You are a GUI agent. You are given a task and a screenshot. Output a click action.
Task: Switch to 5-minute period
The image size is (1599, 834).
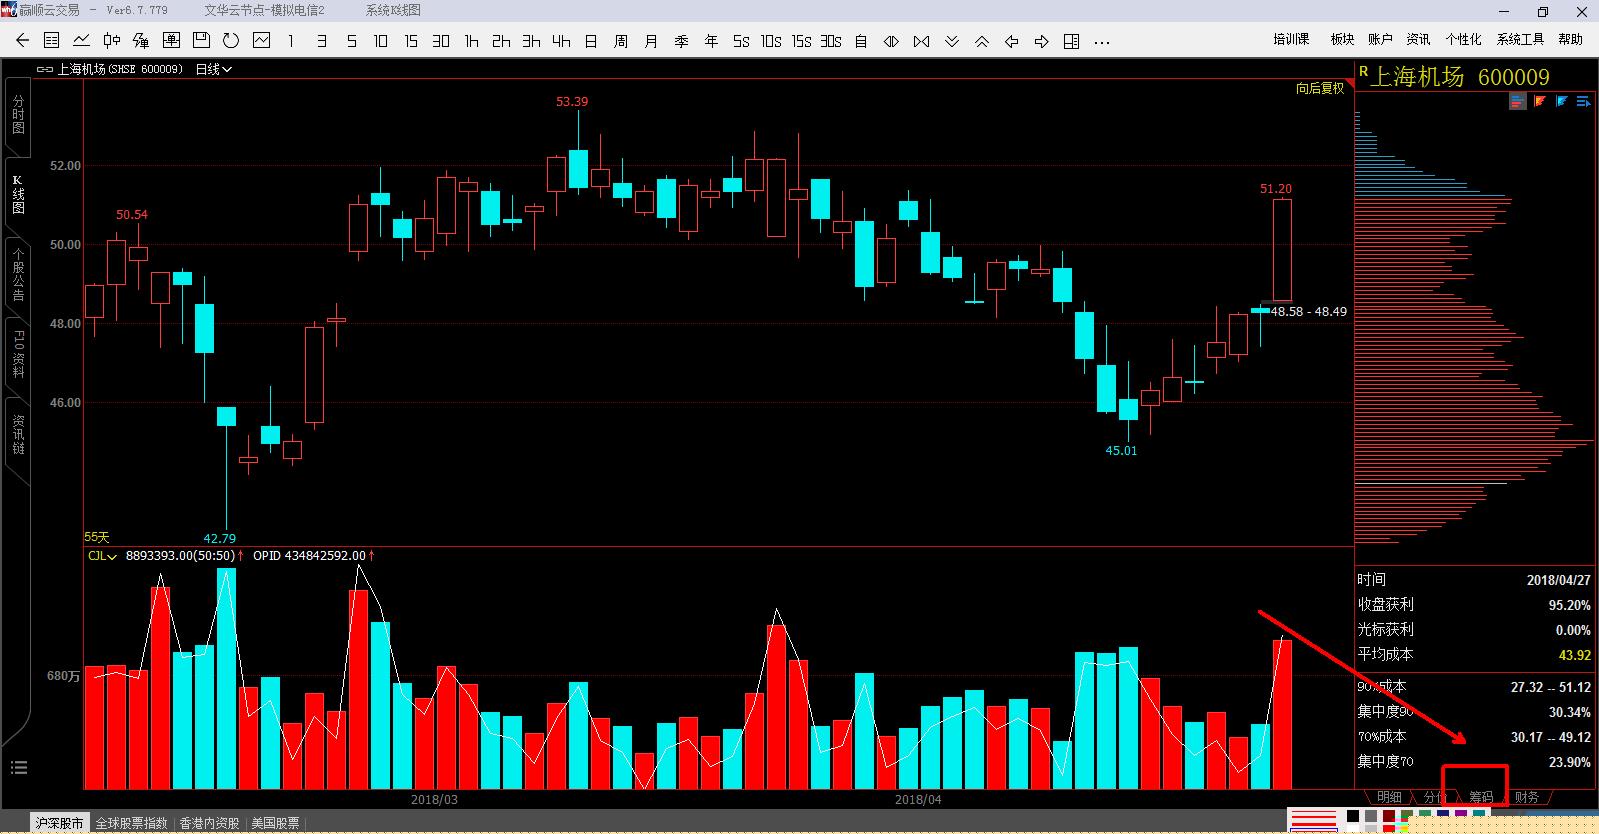coord(351,41)
